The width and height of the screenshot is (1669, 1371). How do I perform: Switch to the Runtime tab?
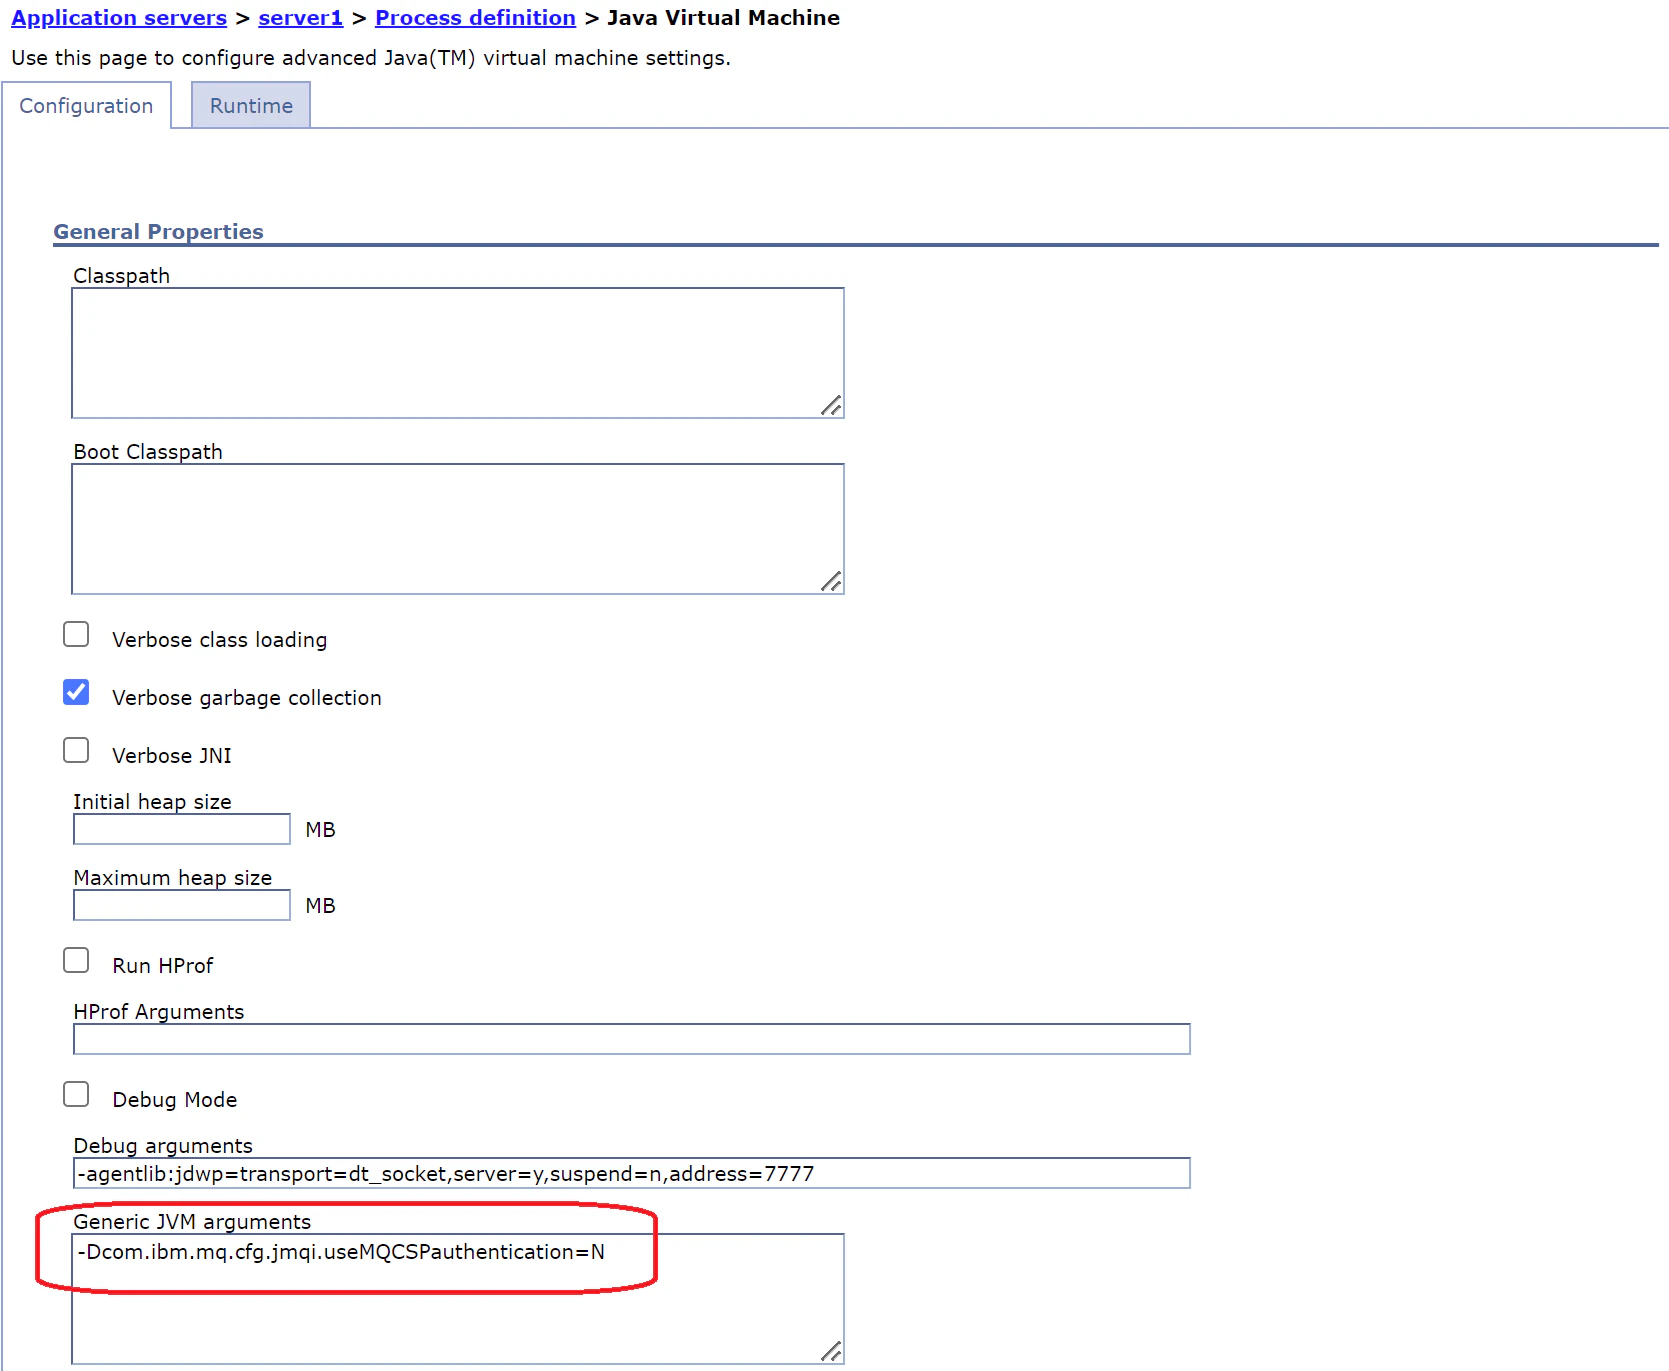point(251,106)
